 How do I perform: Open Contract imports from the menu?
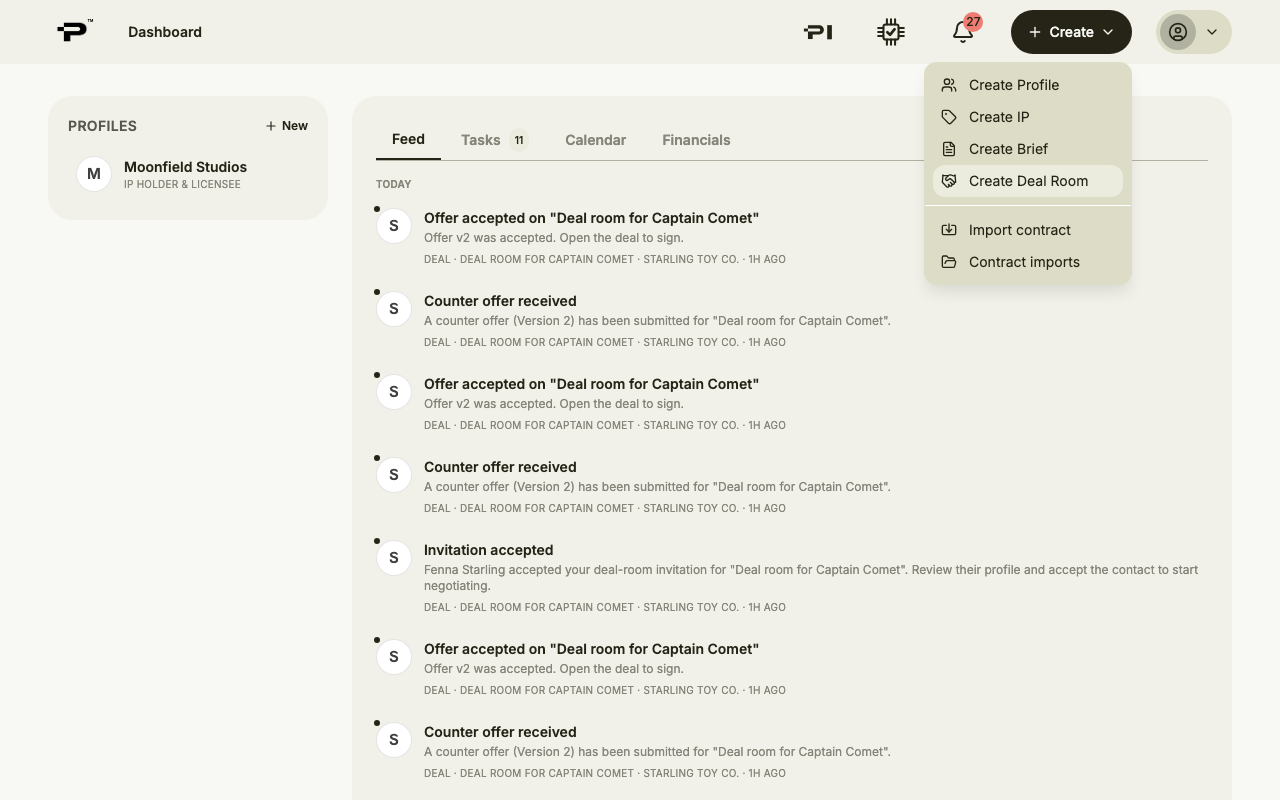click(x=1028, y=262)
